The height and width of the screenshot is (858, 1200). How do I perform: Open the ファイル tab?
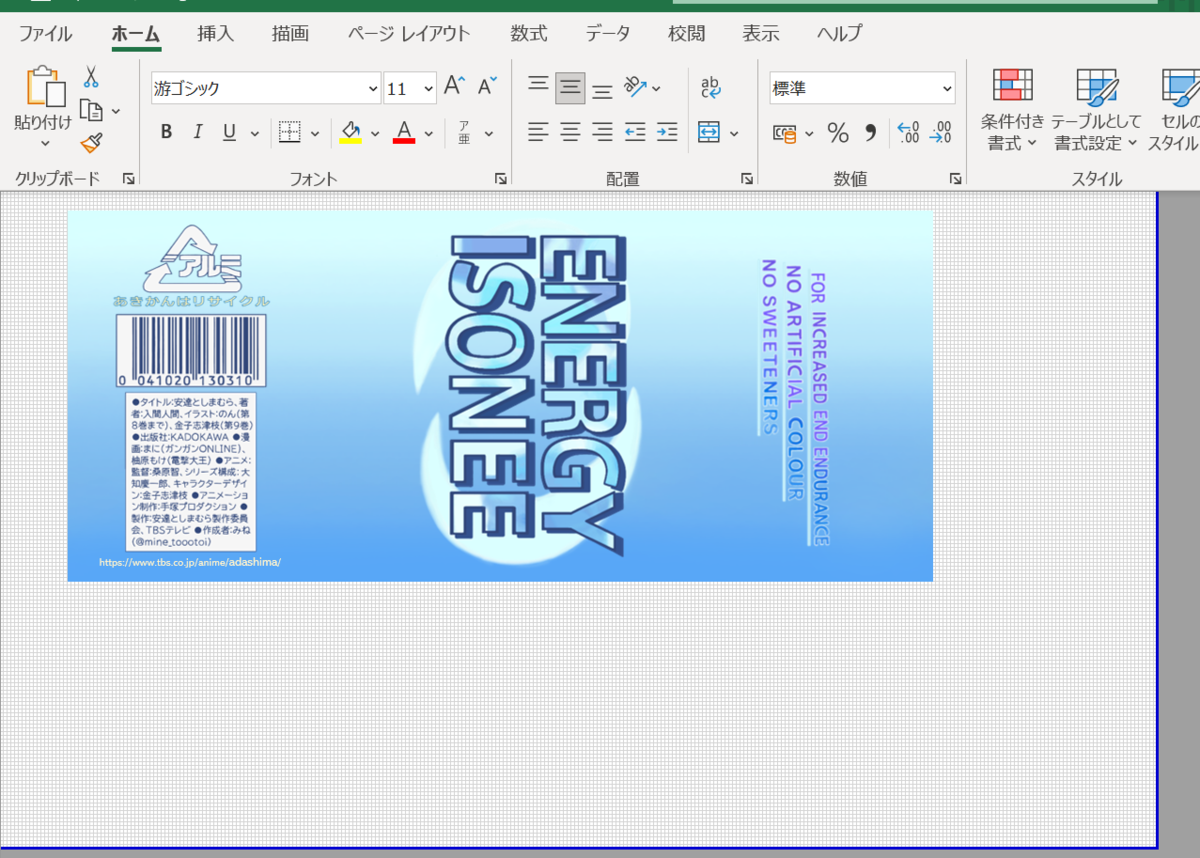click(45, 33)
